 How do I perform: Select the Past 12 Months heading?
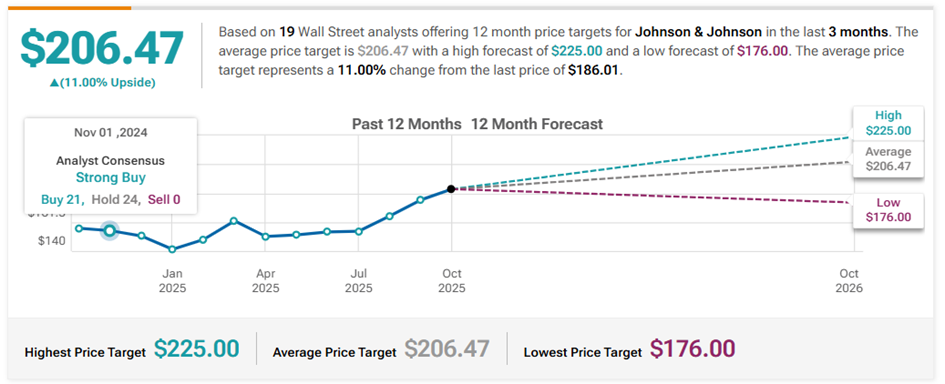(x=407, y=124)
